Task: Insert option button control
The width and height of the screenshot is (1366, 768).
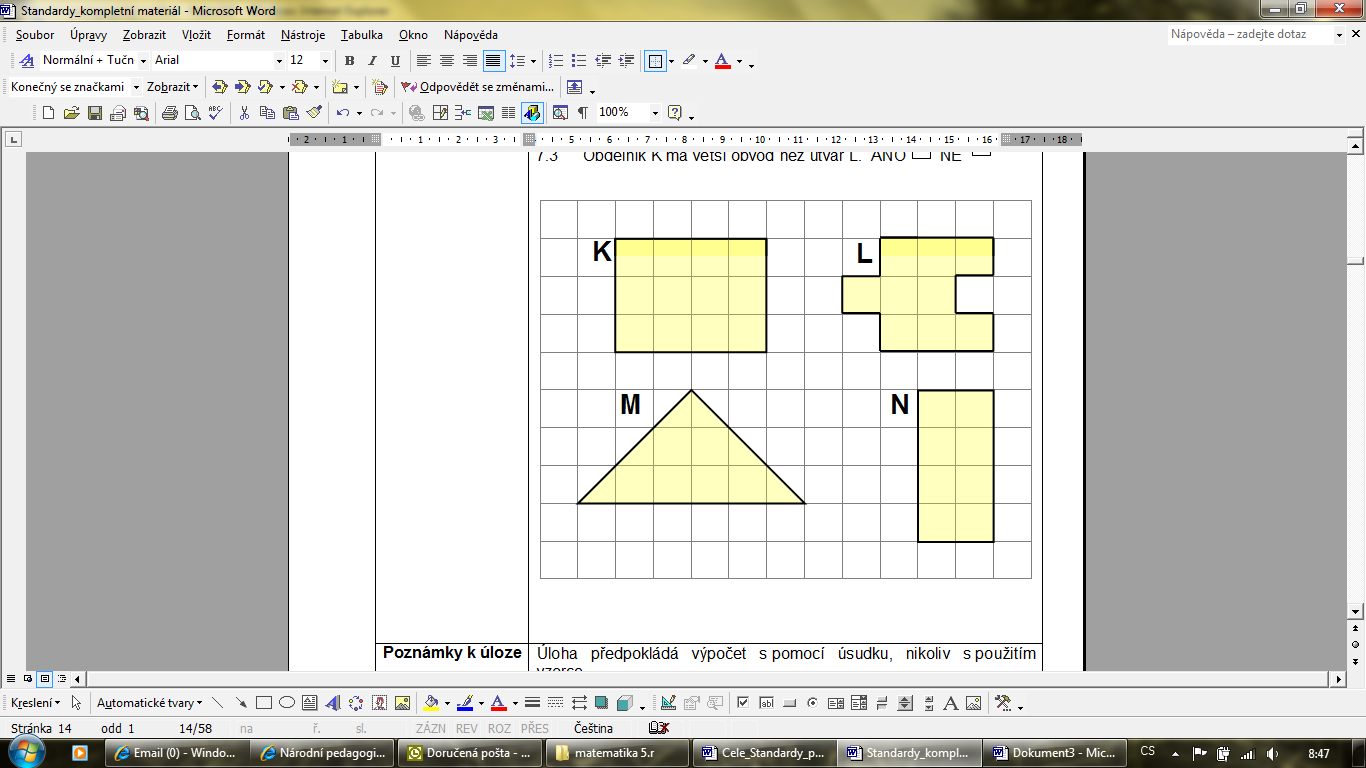Action: pos(812,703)
